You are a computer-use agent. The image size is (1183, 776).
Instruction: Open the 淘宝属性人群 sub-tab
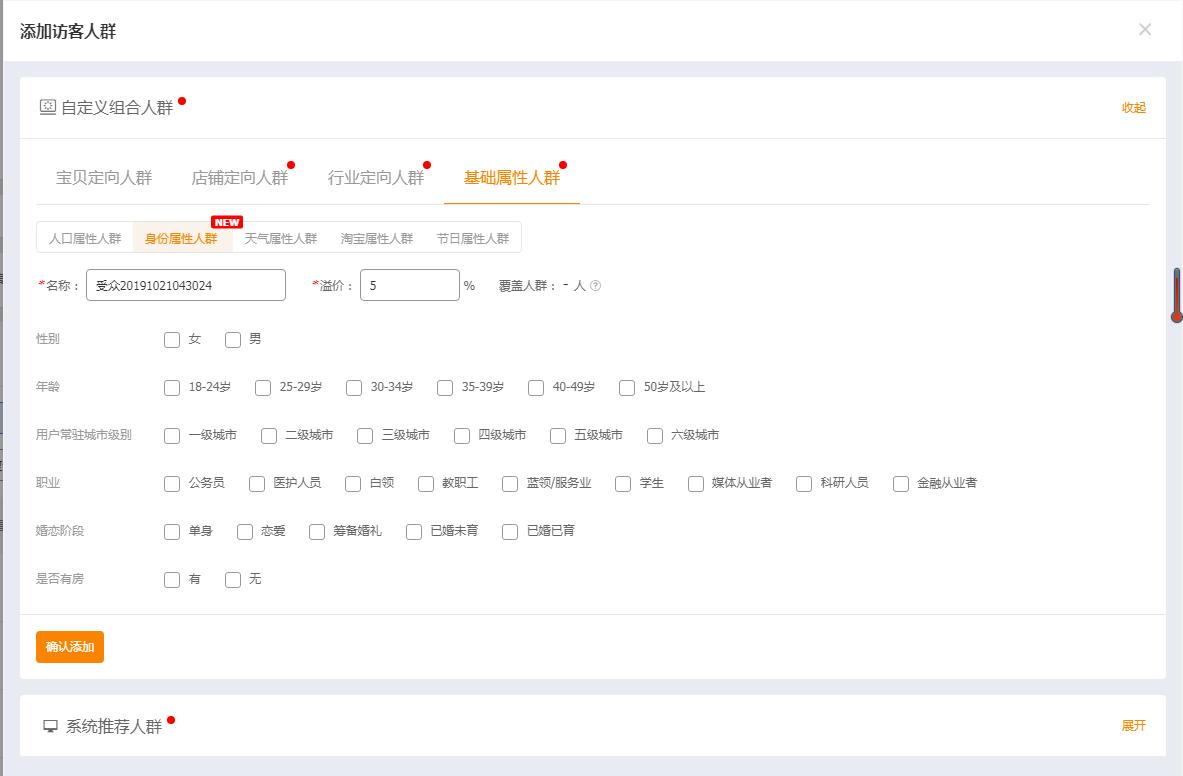point(375,238)
